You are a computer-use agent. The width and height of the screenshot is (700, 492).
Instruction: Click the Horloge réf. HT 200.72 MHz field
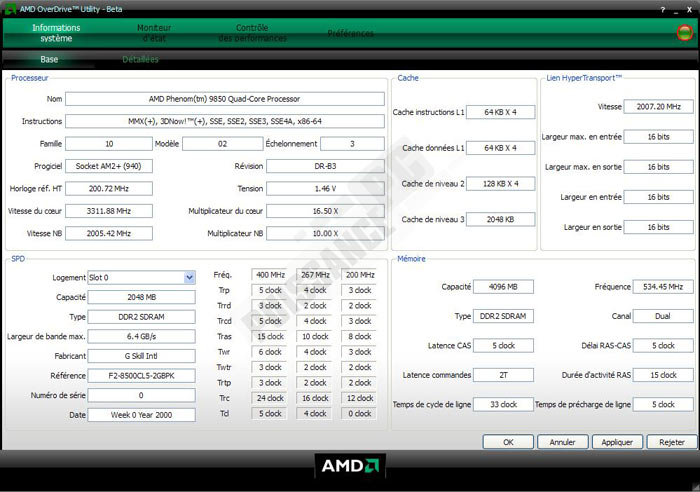(x=109, y=188)
